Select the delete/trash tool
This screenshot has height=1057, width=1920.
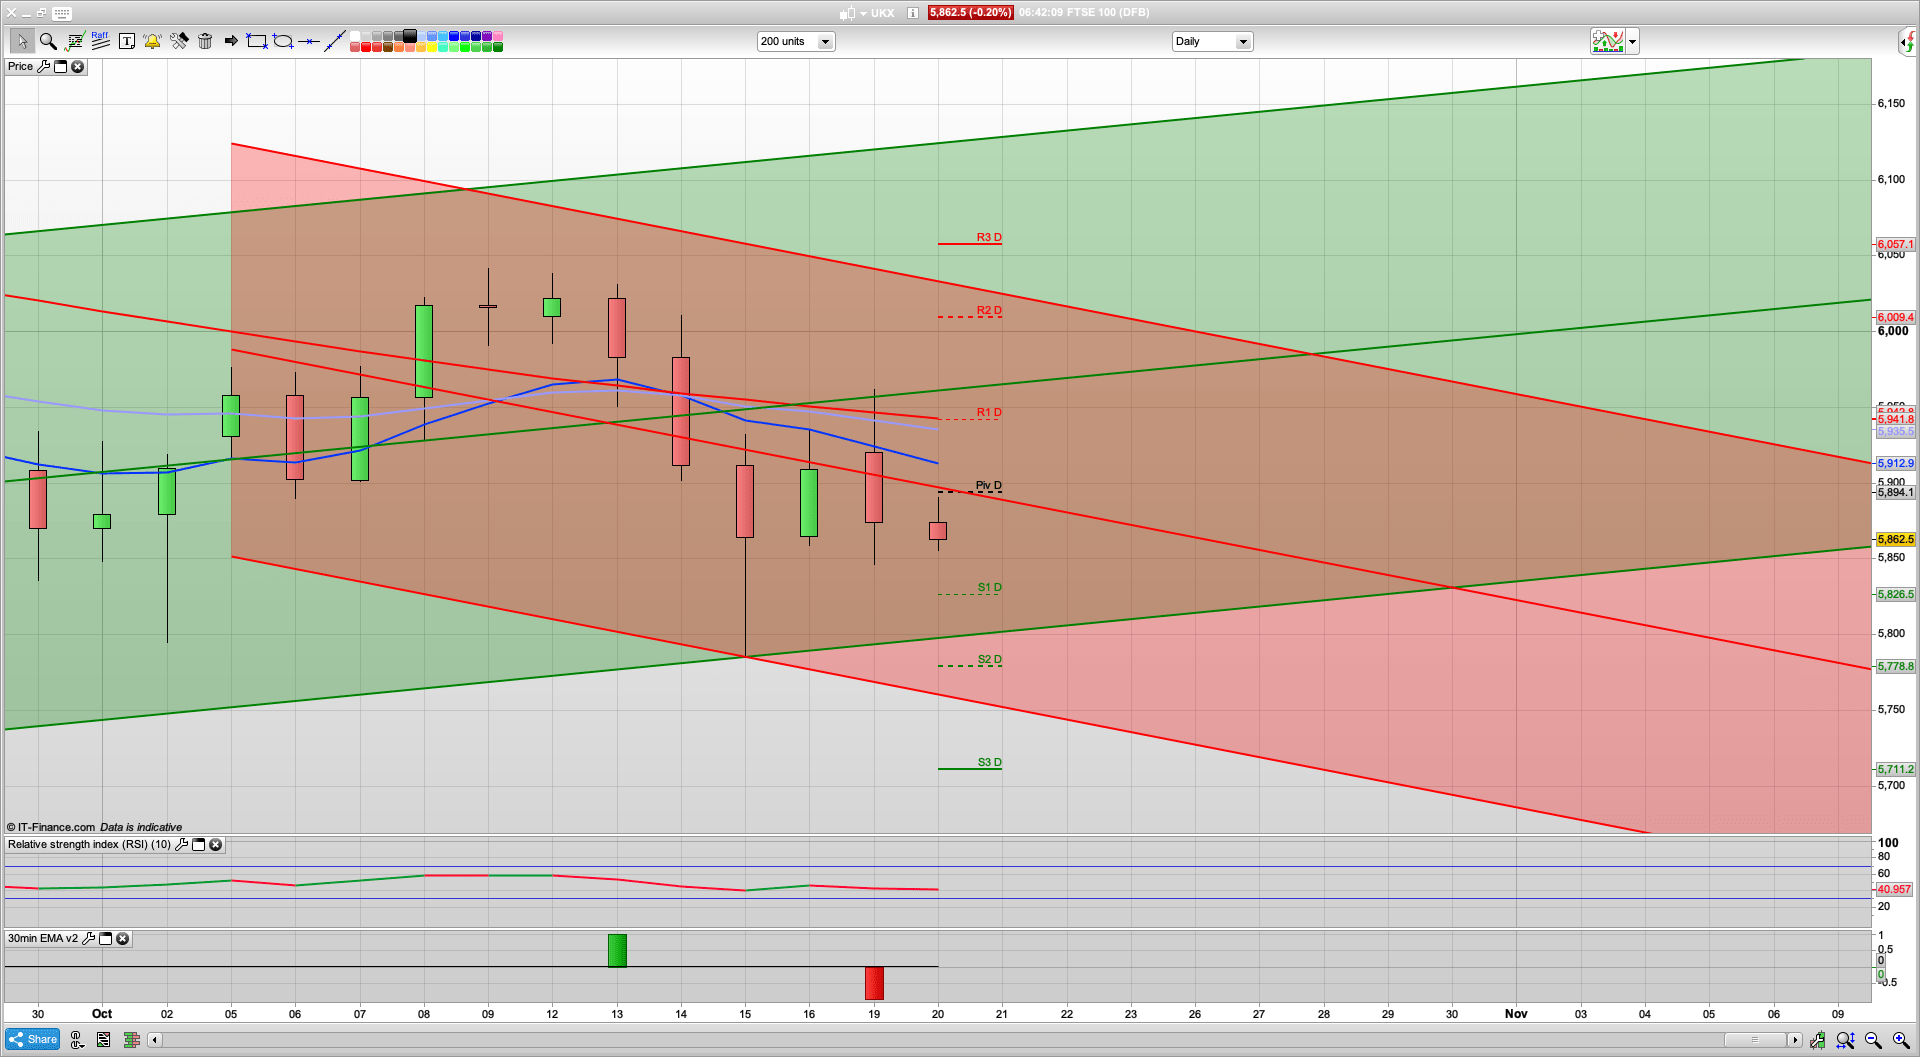(205, 41)
